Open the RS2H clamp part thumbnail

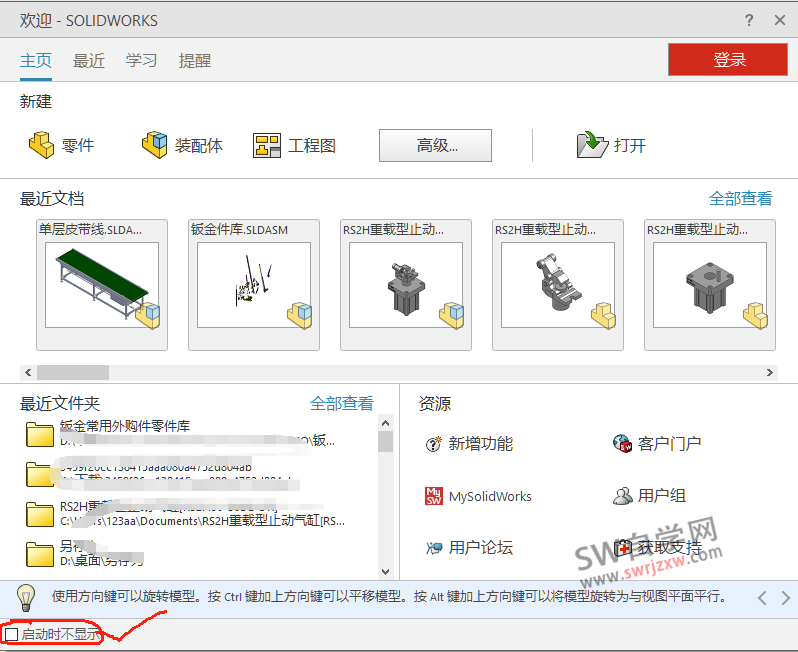click(x=558, y=285)
